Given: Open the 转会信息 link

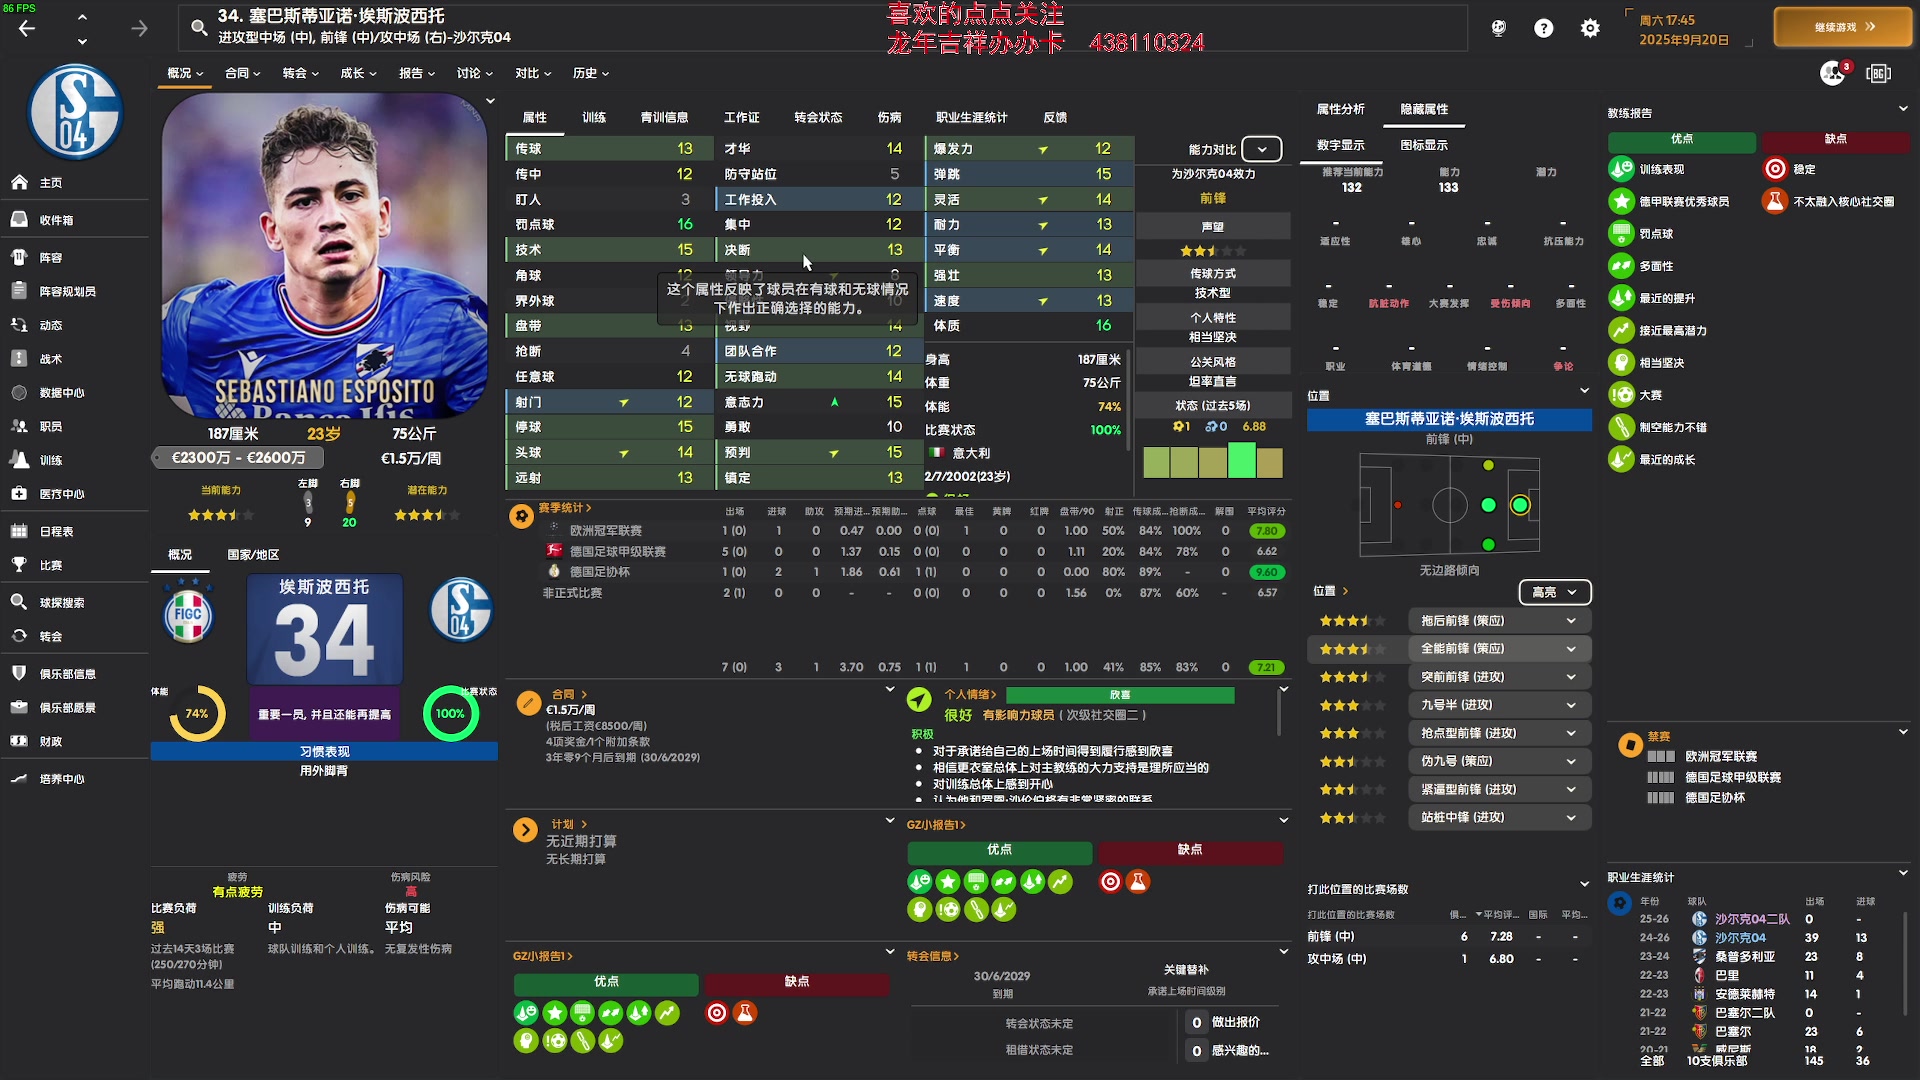Looking at the screenshot, I should (933, 956).
